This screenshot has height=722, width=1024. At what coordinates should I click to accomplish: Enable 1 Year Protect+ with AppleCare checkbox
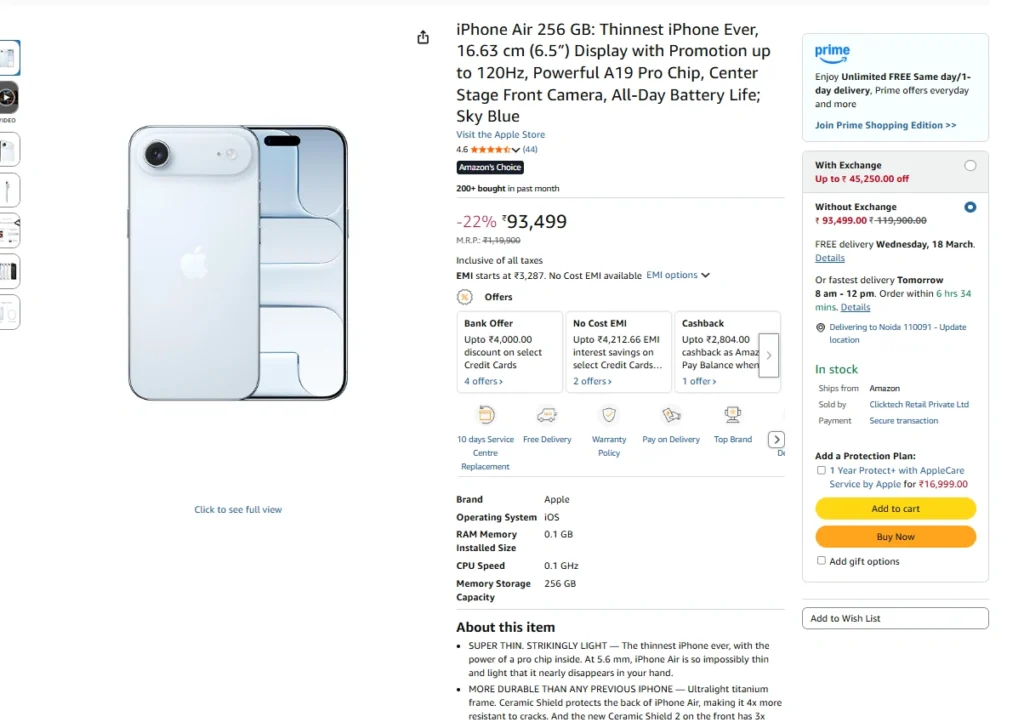coord(821,469)
